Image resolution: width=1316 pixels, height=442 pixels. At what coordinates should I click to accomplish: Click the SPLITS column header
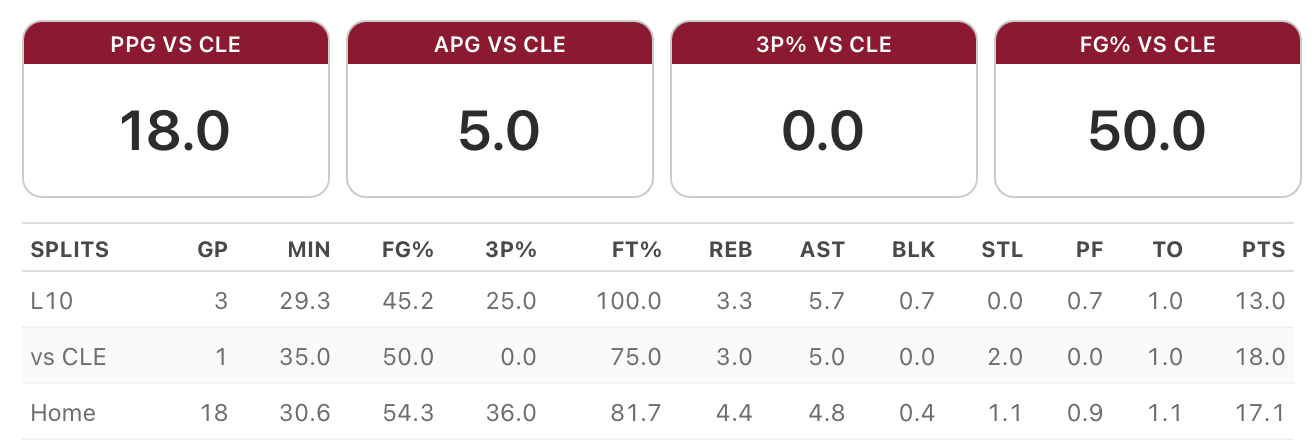pos(70,250)
